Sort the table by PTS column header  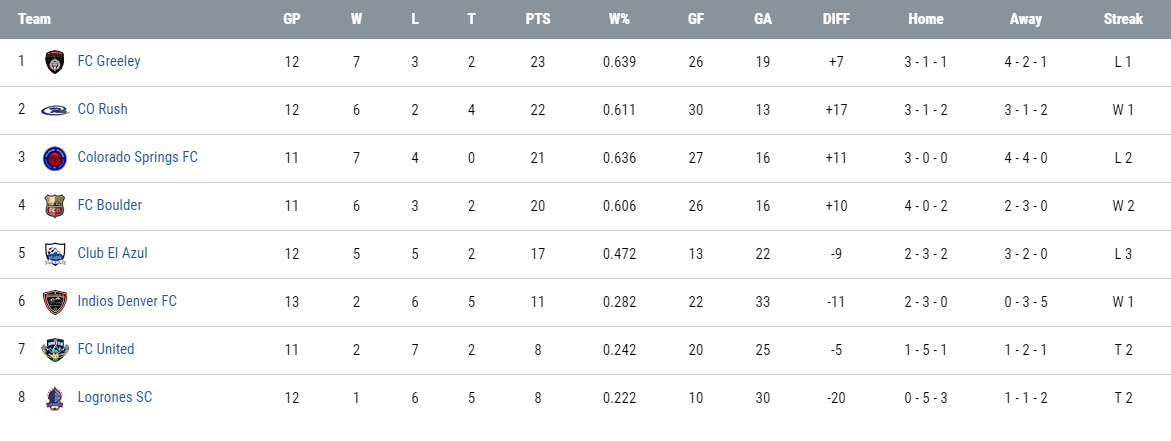538,19
